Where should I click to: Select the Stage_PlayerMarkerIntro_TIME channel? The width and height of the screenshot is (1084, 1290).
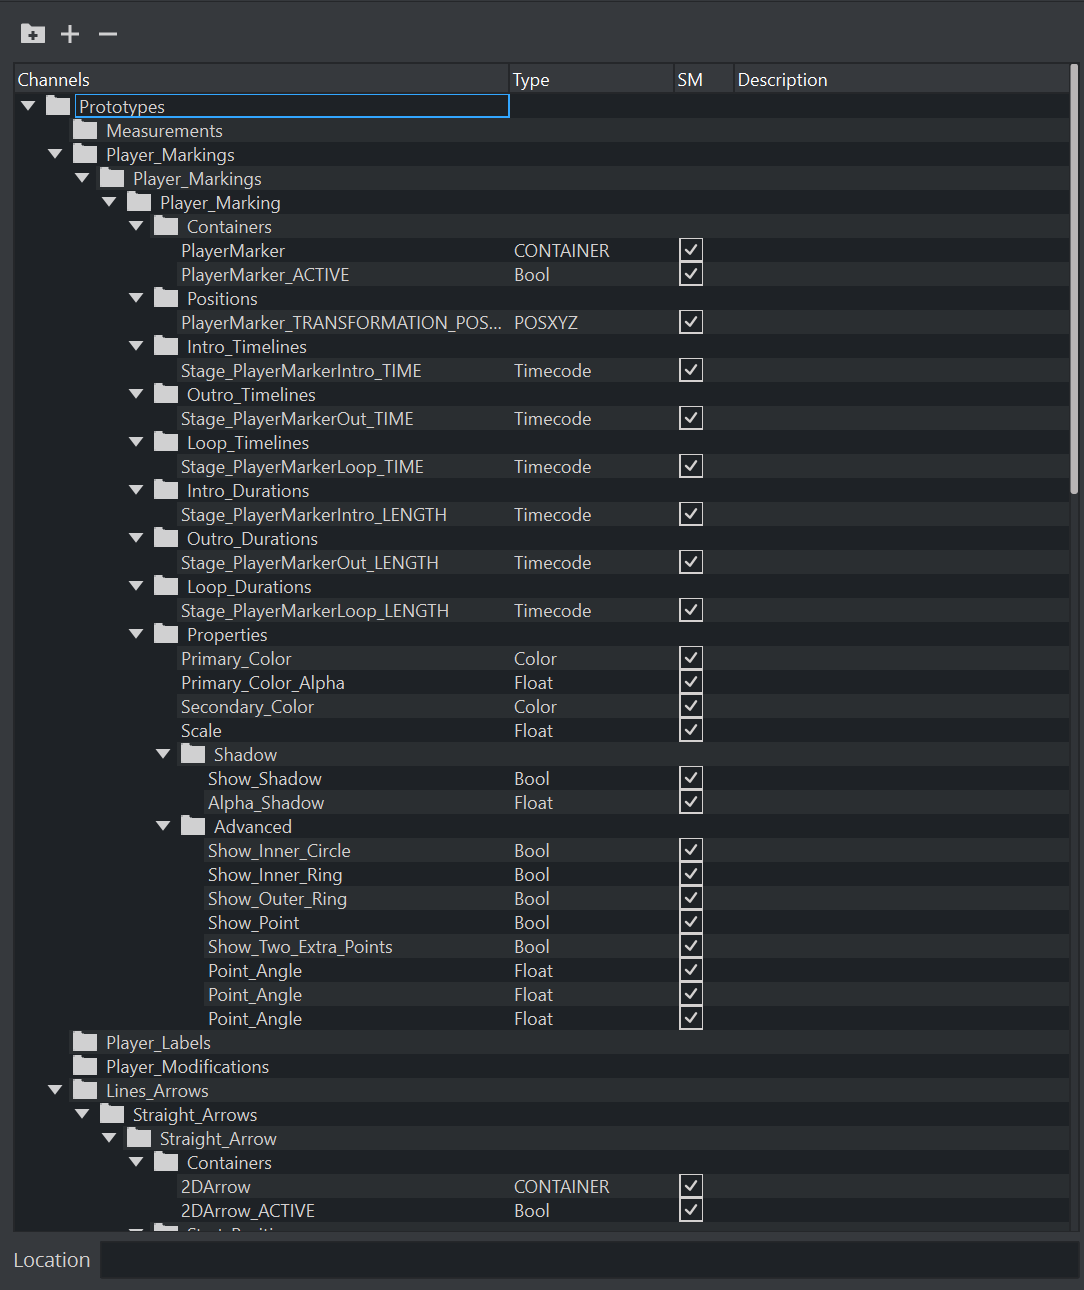pyautogui.click(x=301, y=371)
